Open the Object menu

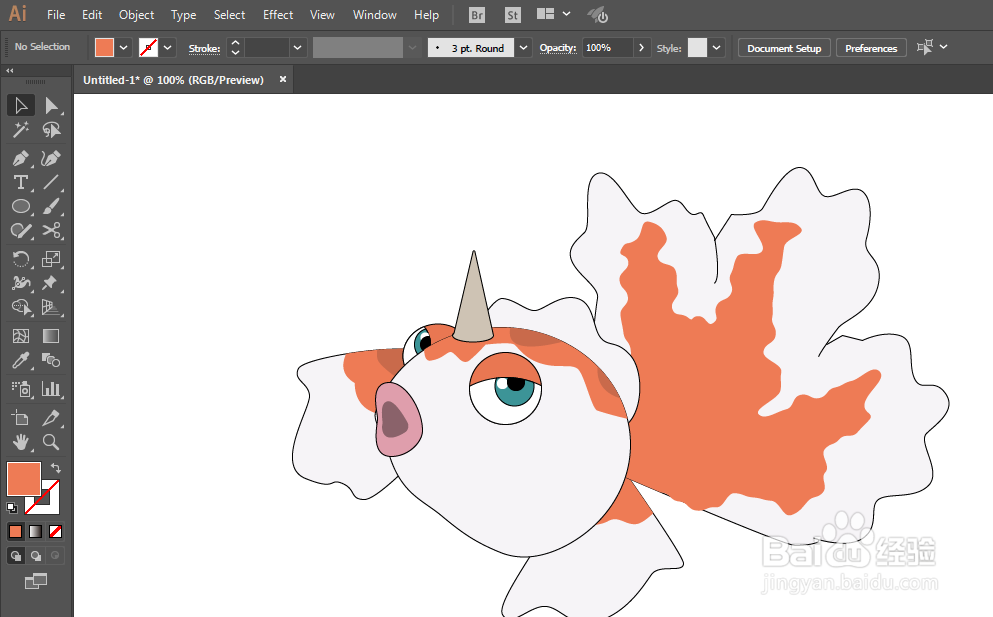pyautogui.click(x=136, y=15)
